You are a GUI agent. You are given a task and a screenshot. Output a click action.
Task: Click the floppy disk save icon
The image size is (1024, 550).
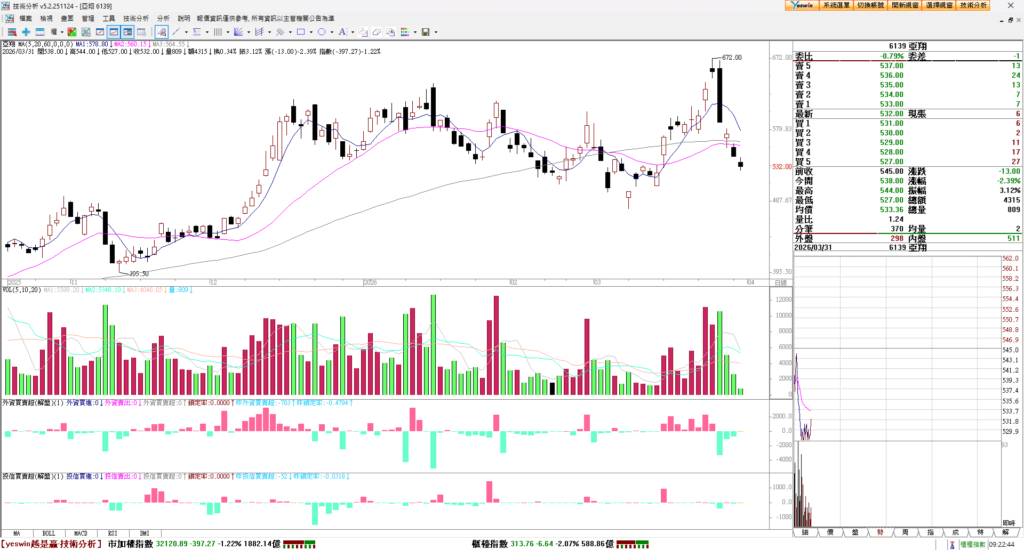tap(425, 32)
